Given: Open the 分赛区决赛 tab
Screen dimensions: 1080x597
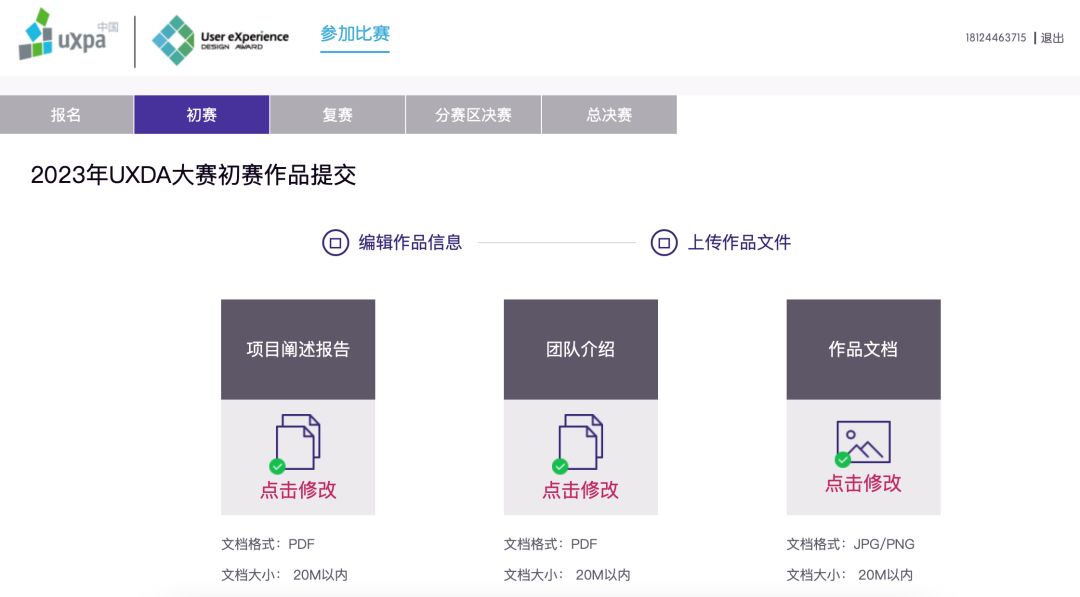Looking at the screenshot, I should 473,114.
